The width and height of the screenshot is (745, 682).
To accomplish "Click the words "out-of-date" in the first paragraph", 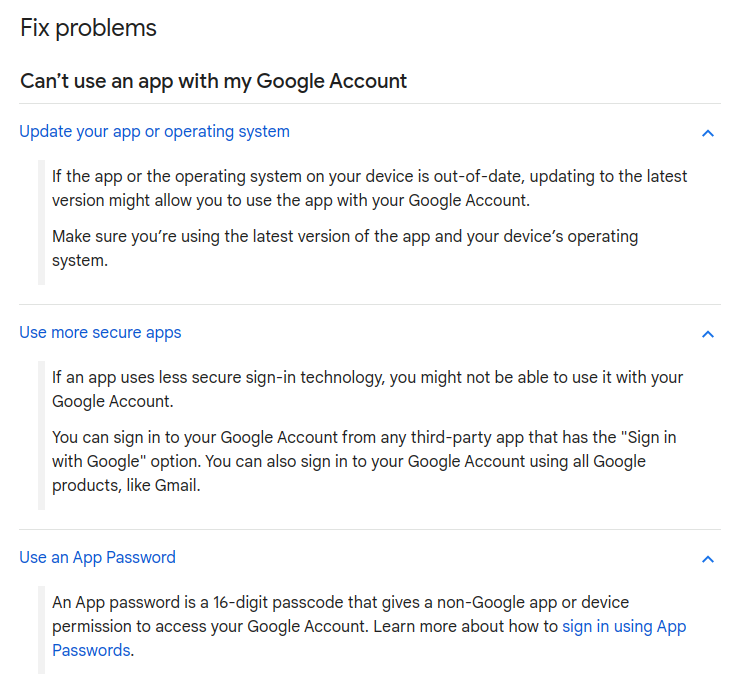I will [x=476, y=177].
